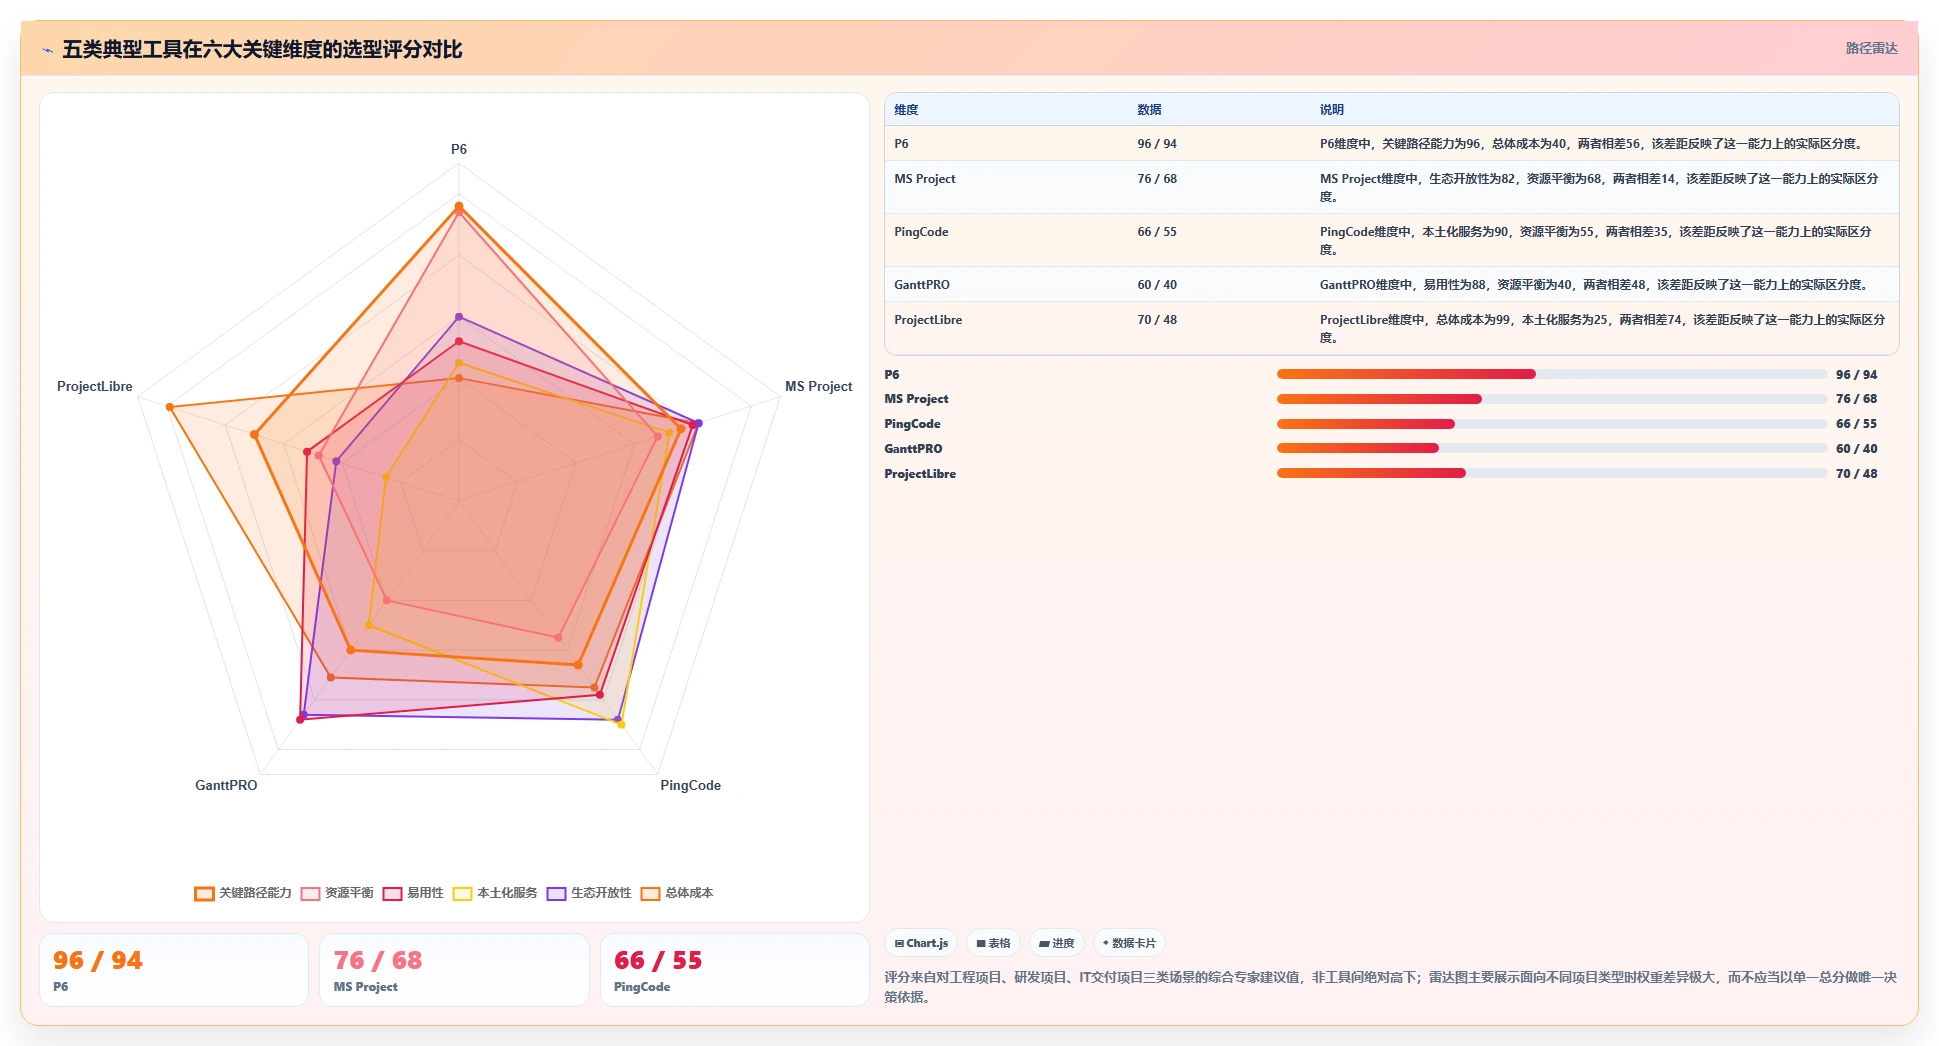Click the MS Project axis label on the radar

pos(818,386)
